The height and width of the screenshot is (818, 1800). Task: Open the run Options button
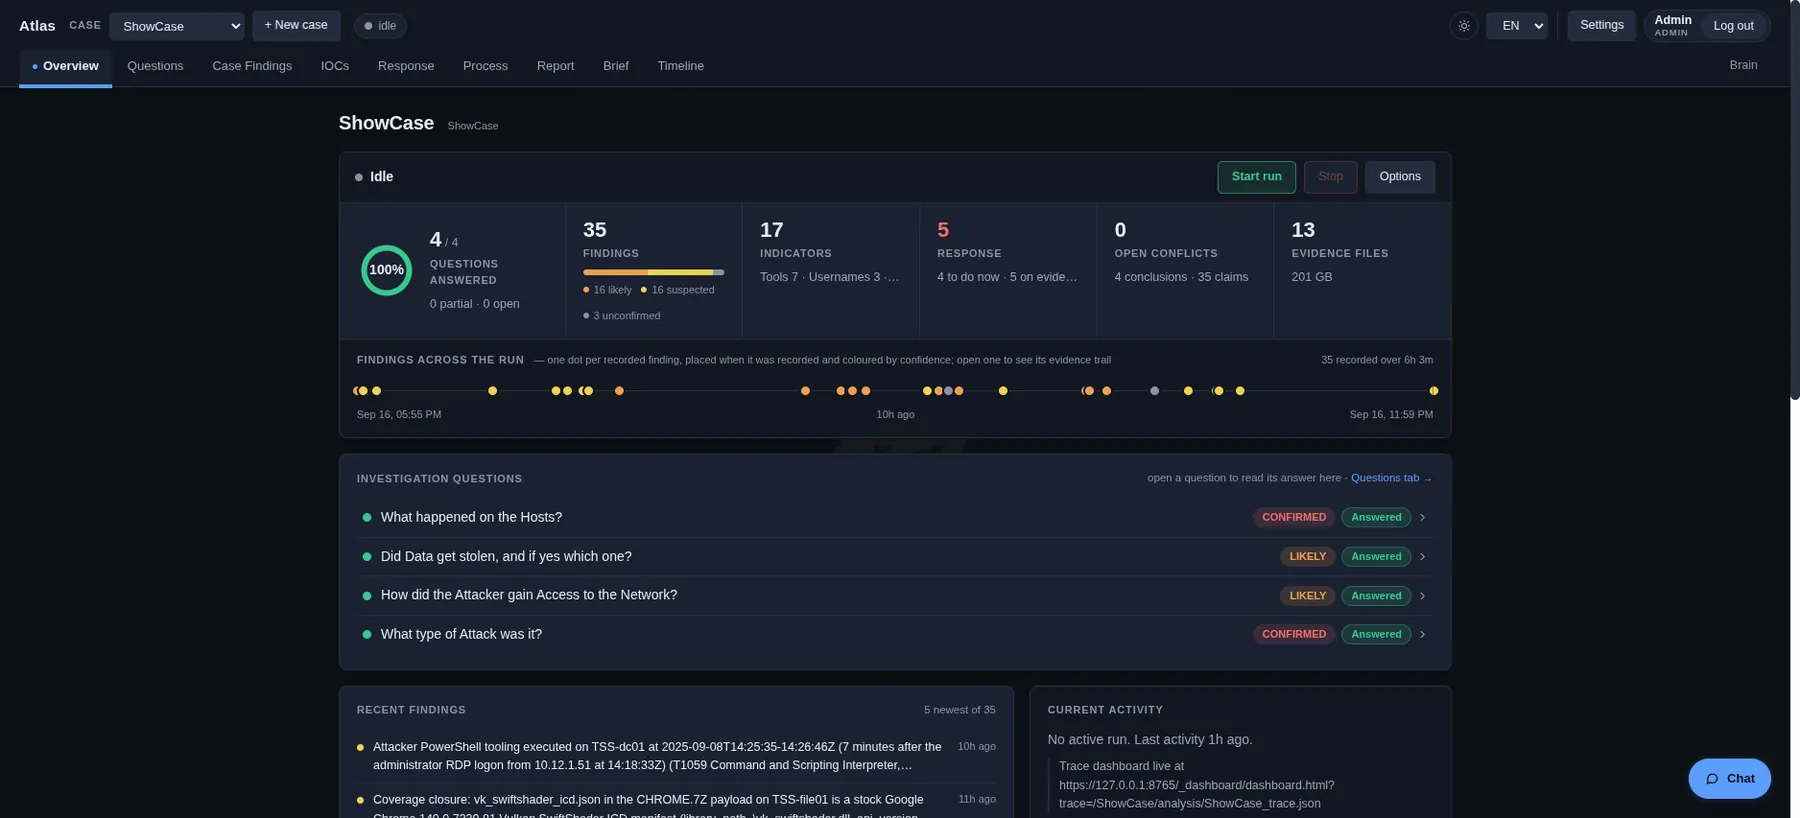(1399, 177)
